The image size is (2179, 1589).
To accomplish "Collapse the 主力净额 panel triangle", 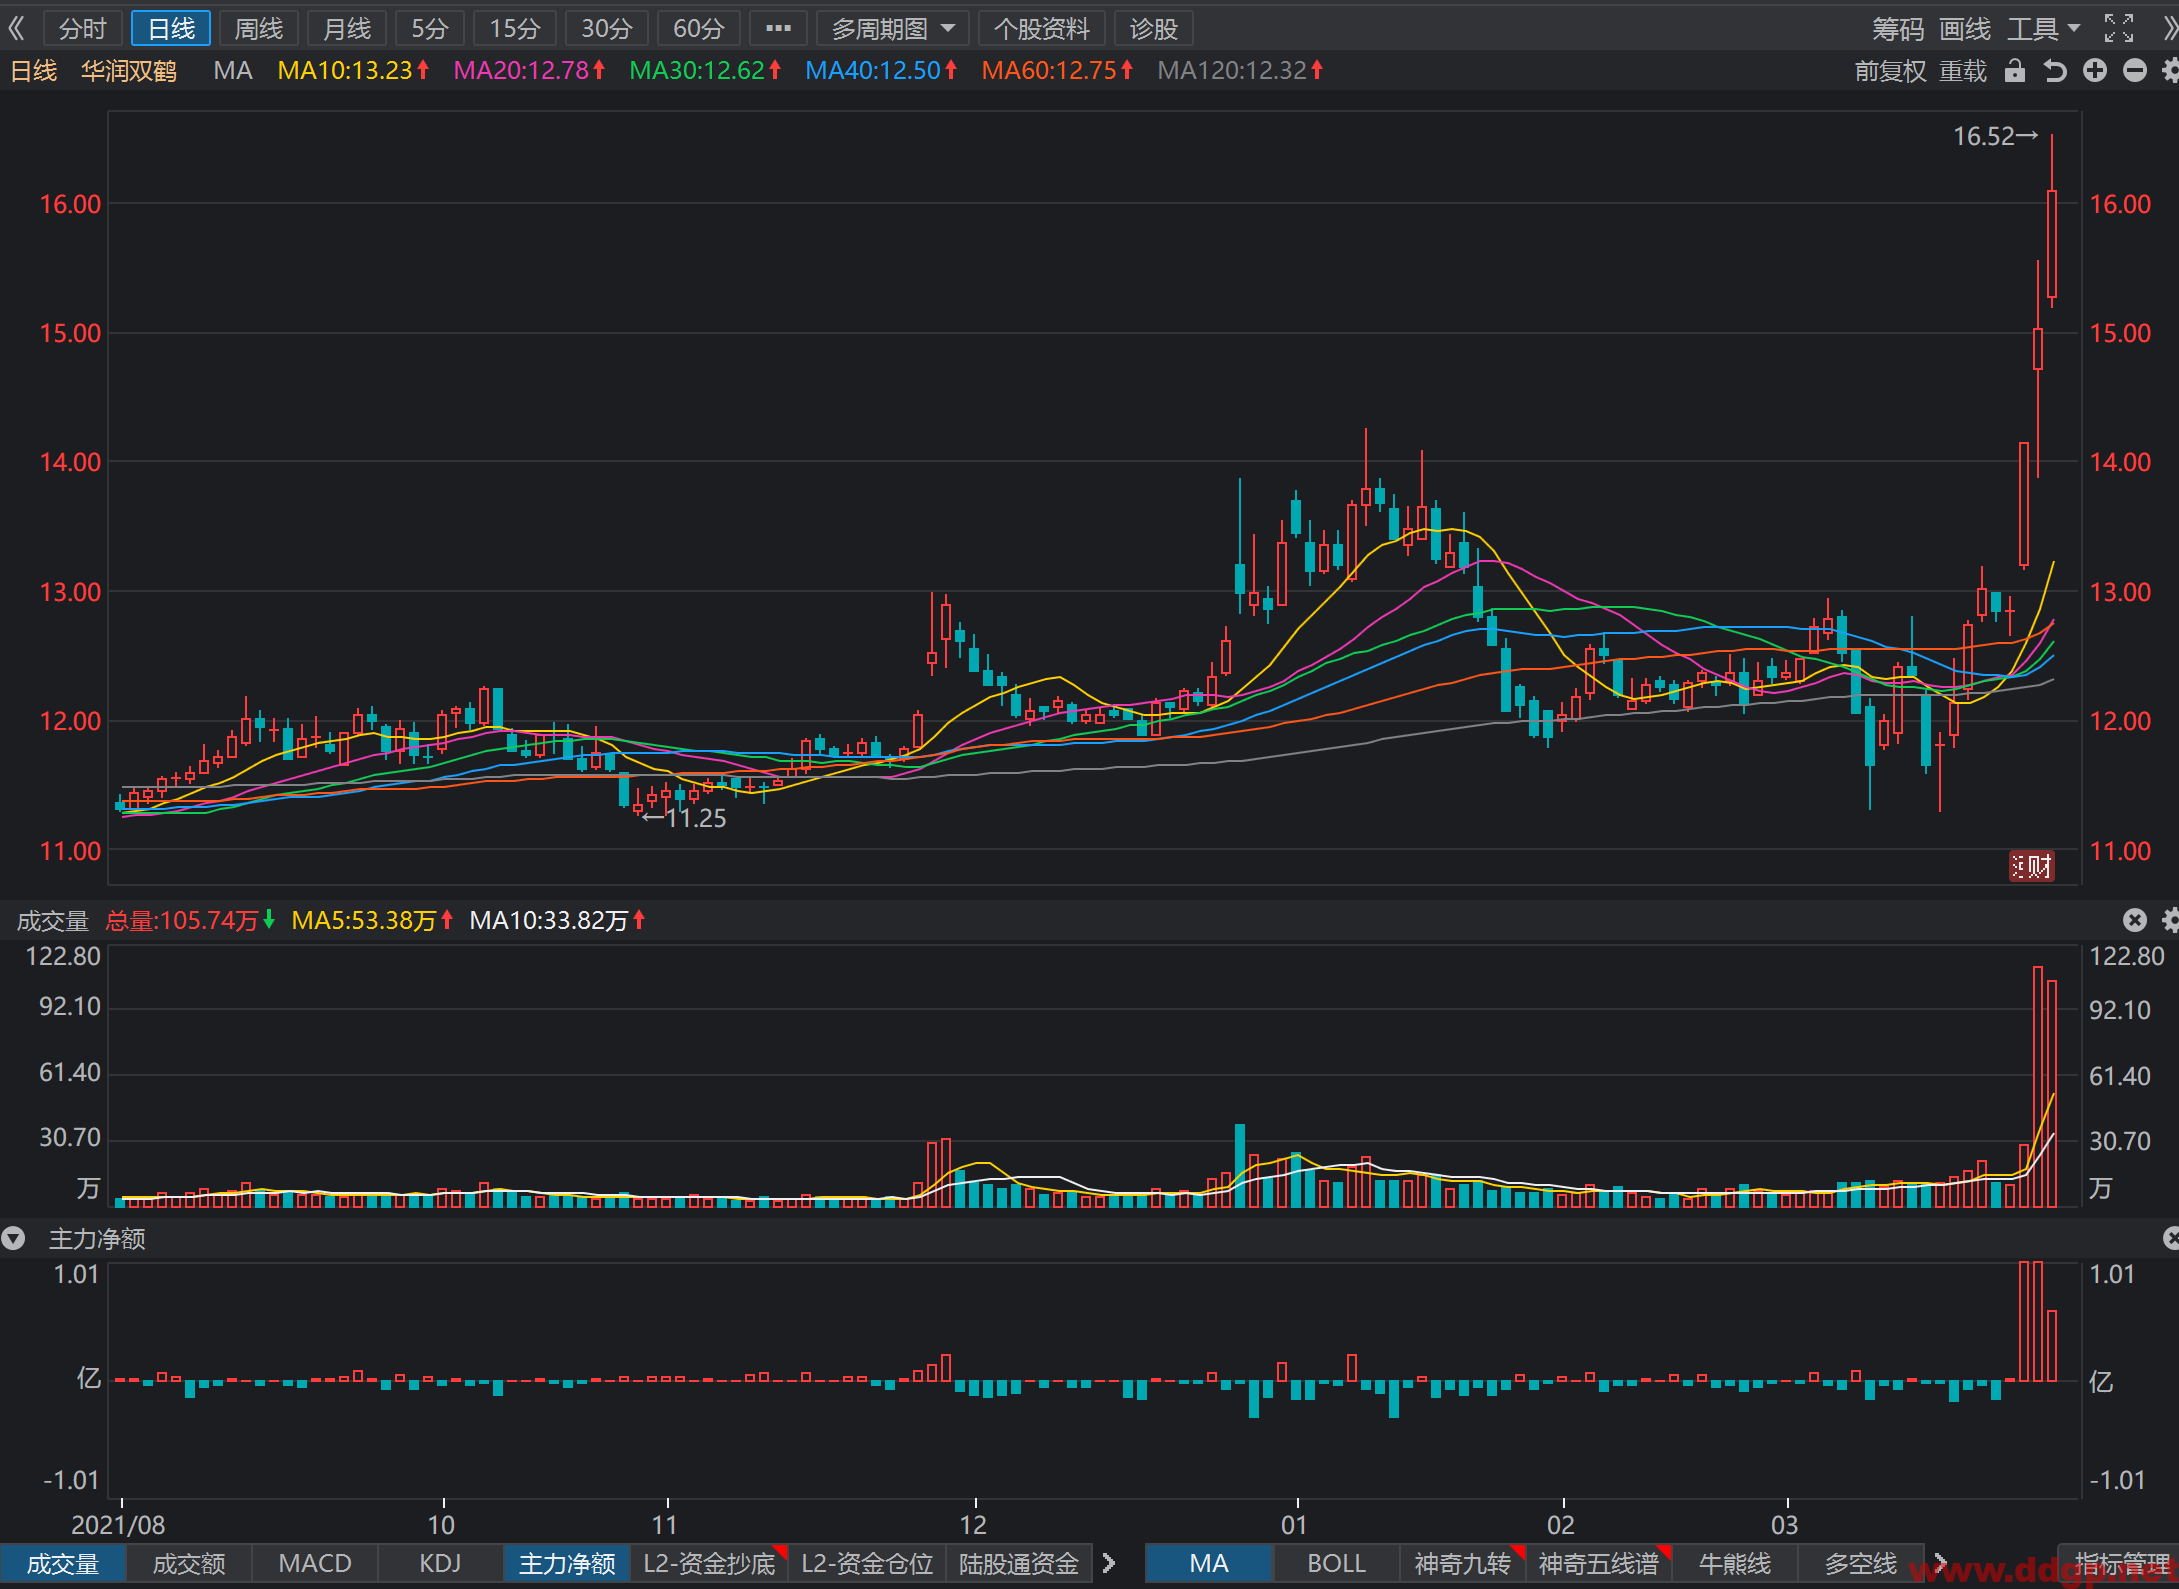I will [13, 1239].
